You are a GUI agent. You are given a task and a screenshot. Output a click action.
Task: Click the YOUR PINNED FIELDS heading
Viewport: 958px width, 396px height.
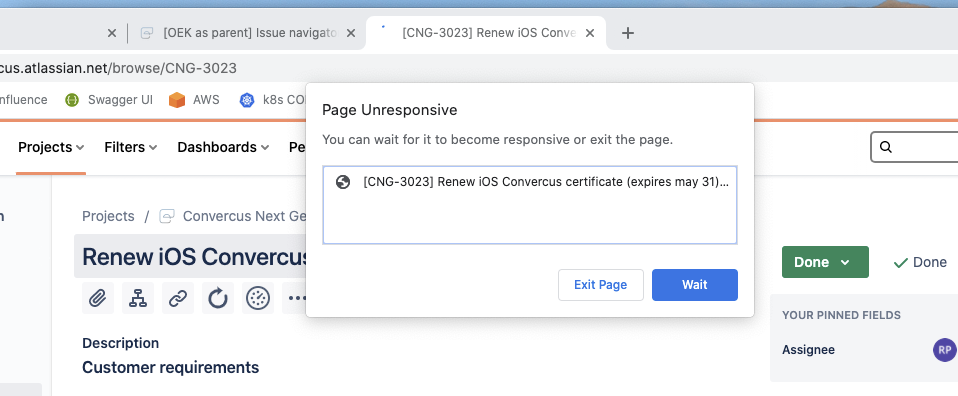[x=841, y=315]
